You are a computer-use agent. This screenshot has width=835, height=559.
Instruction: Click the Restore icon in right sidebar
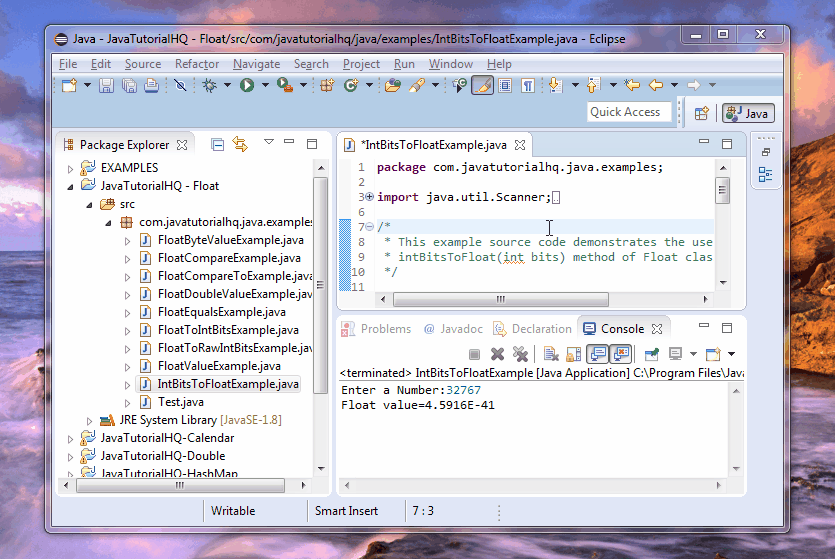766,152
